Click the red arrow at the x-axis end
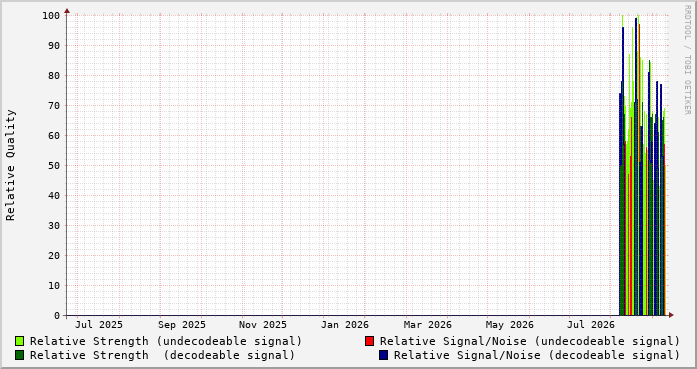 671,315
